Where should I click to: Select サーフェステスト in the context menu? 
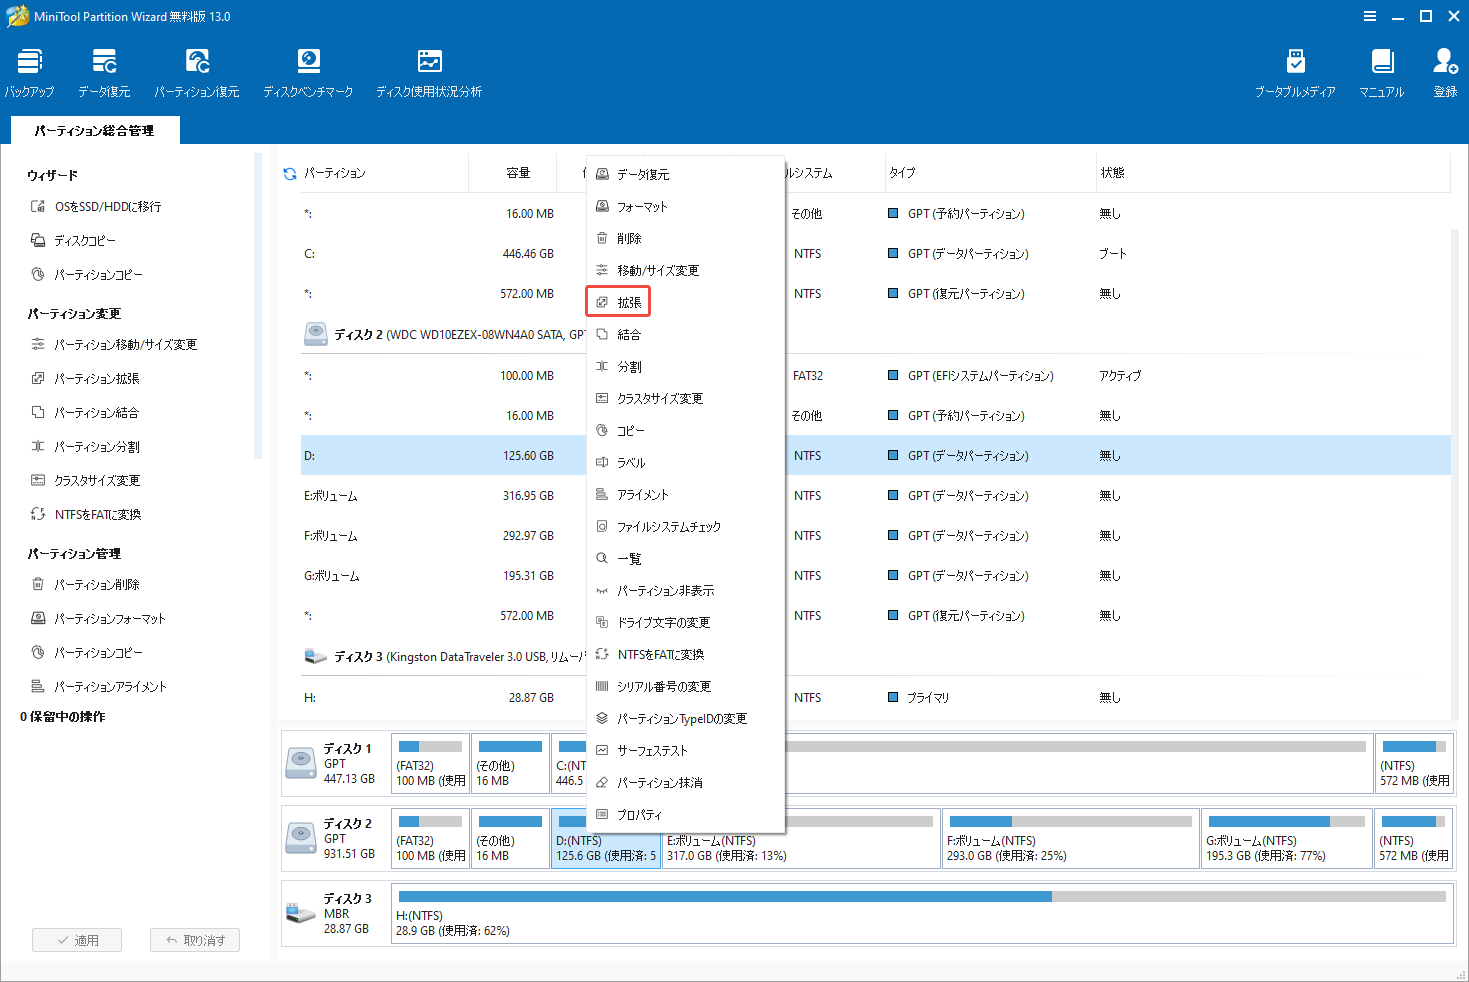pos(649,750)
